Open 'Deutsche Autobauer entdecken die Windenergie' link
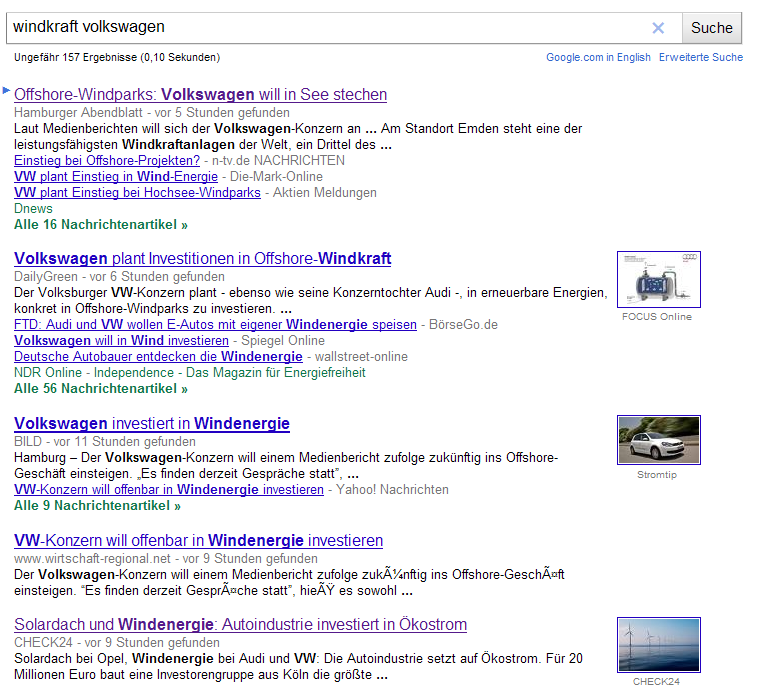The image size is (775, 693). 158,356
